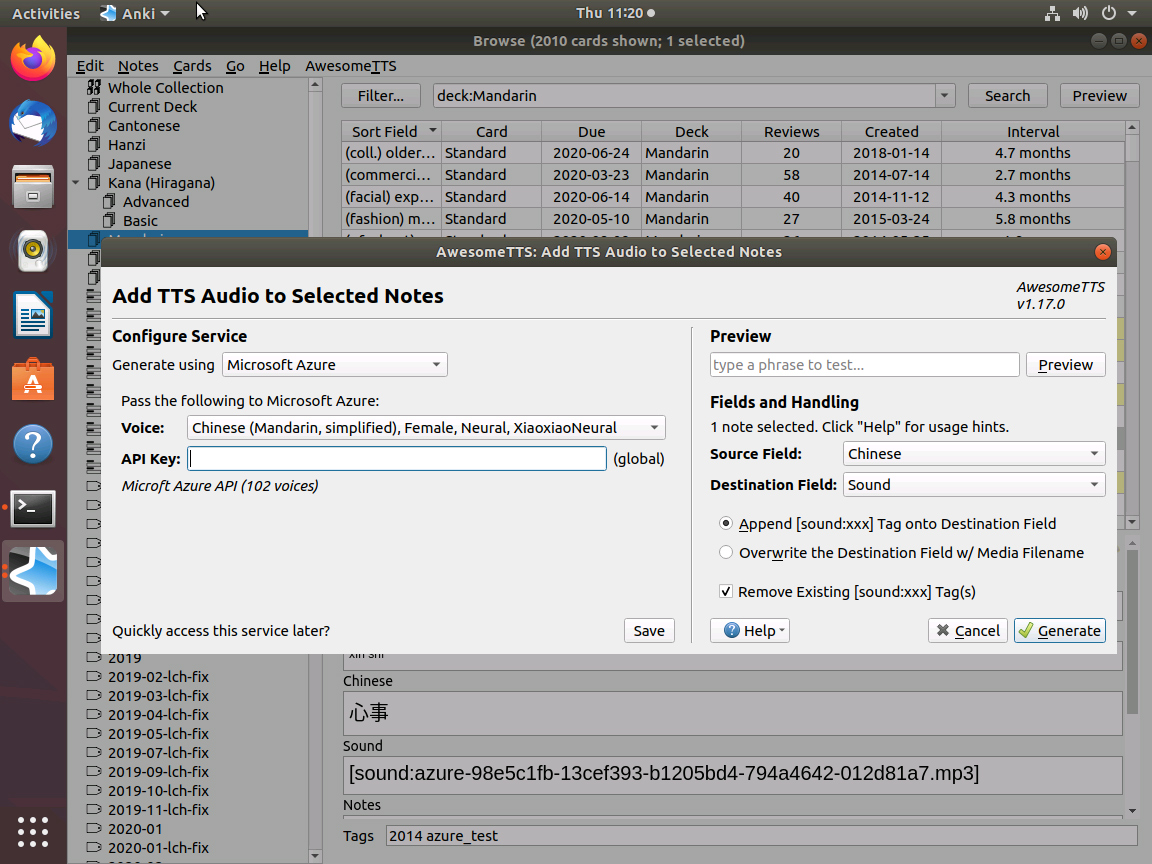Select Append [sound:xxx] Tag radio option
The width and height of the screenshot is (1152, 864).
(726, 524)
